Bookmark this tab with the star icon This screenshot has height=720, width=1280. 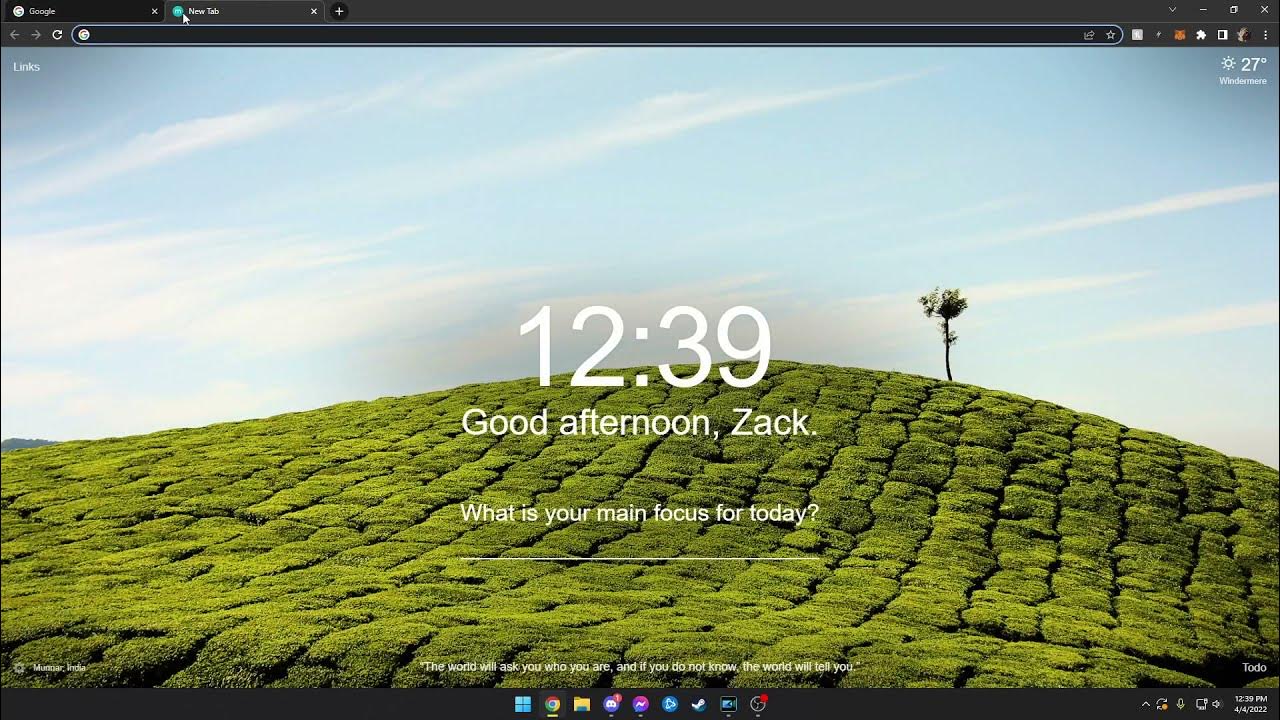click(x=1110, y=34)
